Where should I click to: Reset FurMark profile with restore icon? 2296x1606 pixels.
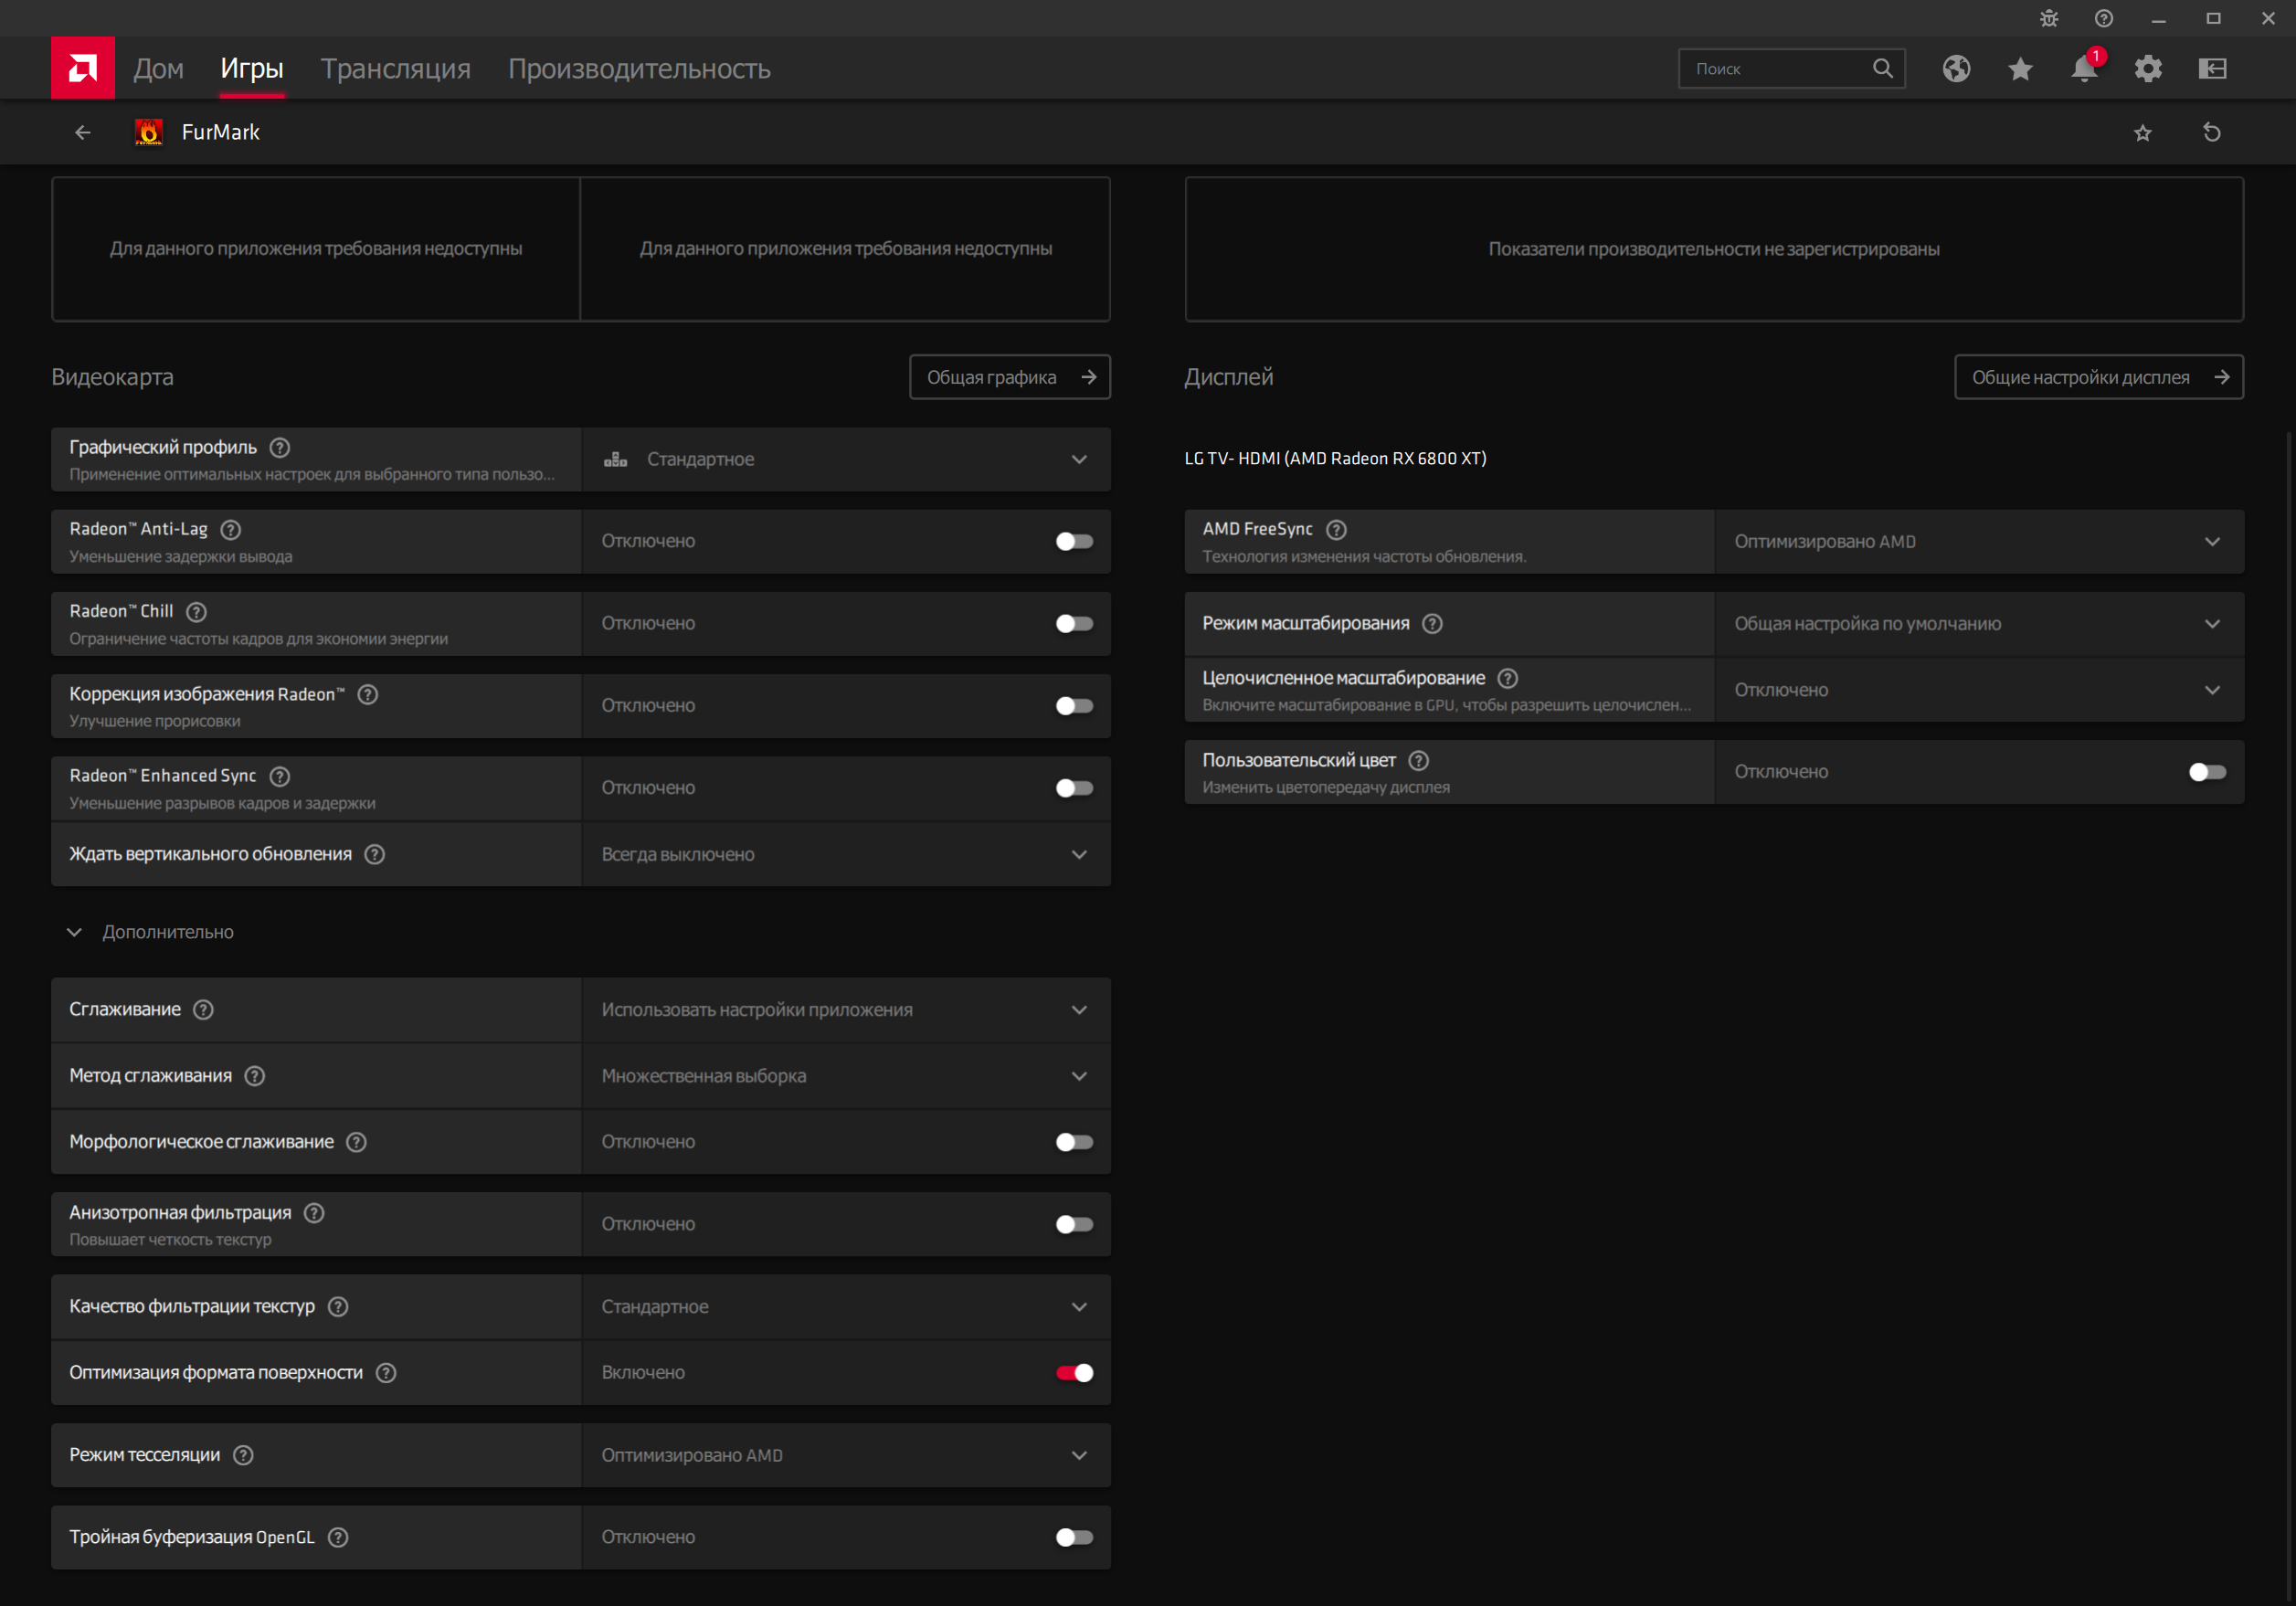point(2212,132)
